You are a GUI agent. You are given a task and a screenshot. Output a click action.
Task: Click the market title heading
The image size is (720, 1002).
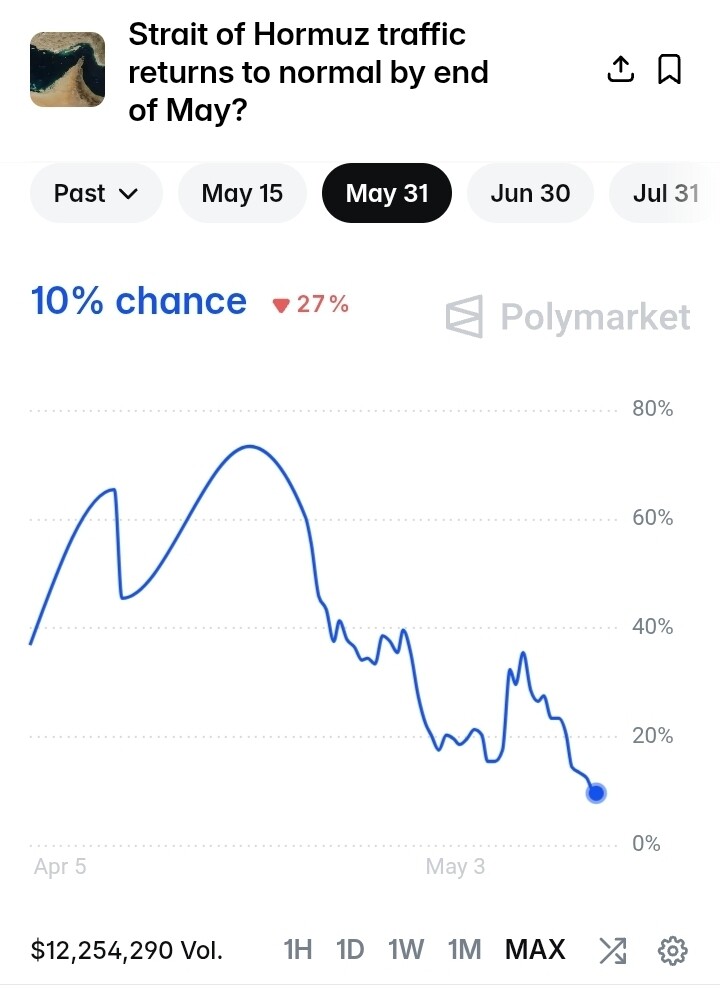pyautogui.click(x=308, y=72)
